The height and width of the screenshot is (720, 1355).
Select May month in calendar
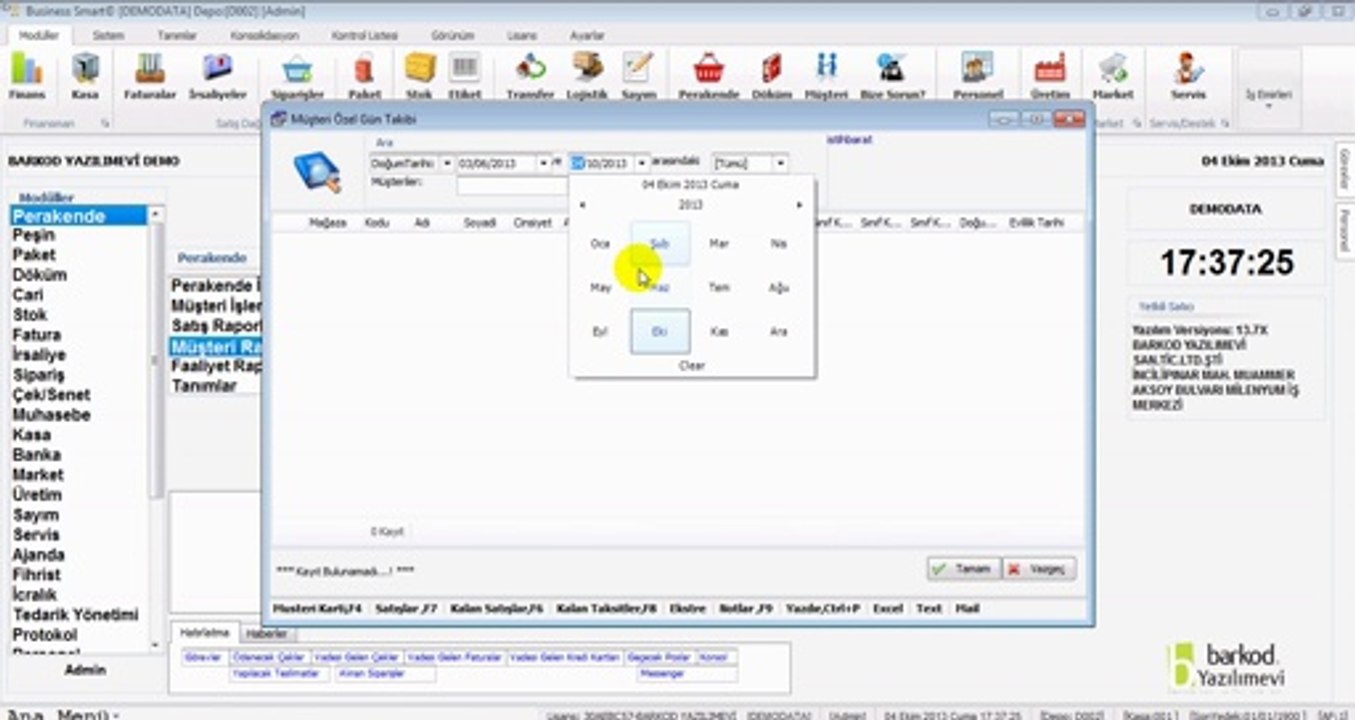[x=600, y=288]
